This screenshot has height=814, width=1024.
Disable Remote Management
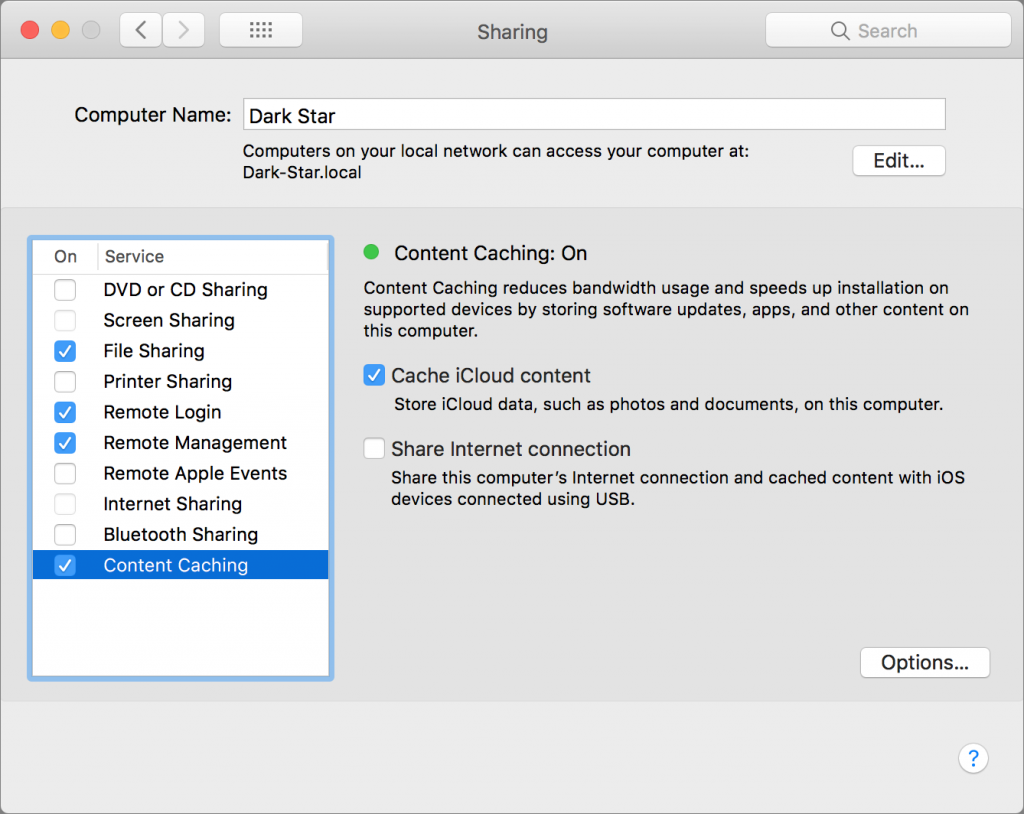pyautogui.click(x=65, y=443)
